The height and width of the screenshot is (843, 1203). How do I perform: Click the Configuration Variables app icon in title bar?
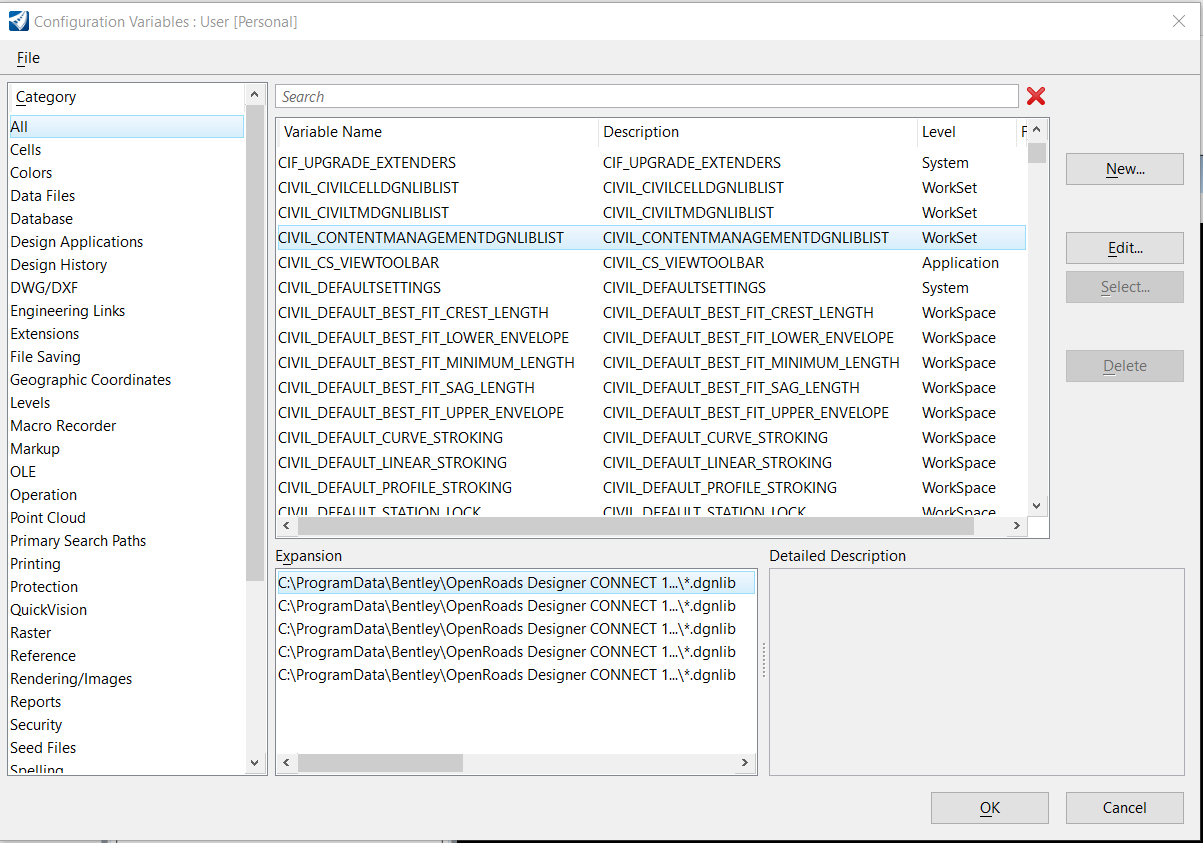pyautogui.click(x=19, y=21)
